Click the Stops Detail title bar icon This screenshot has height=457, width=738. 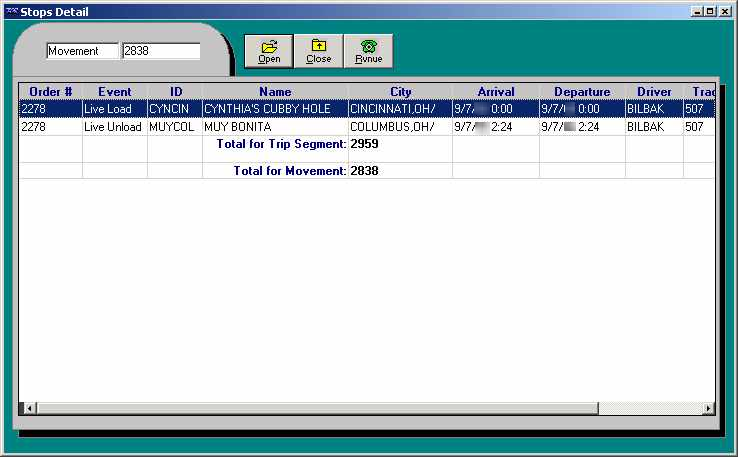coord(12,11)
